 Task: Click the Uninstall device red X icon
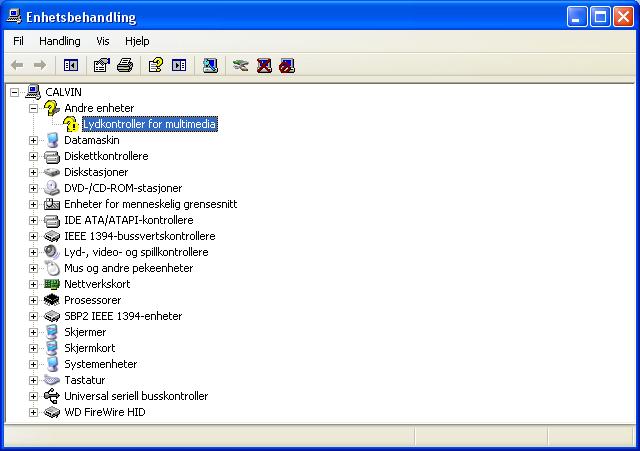264,65
